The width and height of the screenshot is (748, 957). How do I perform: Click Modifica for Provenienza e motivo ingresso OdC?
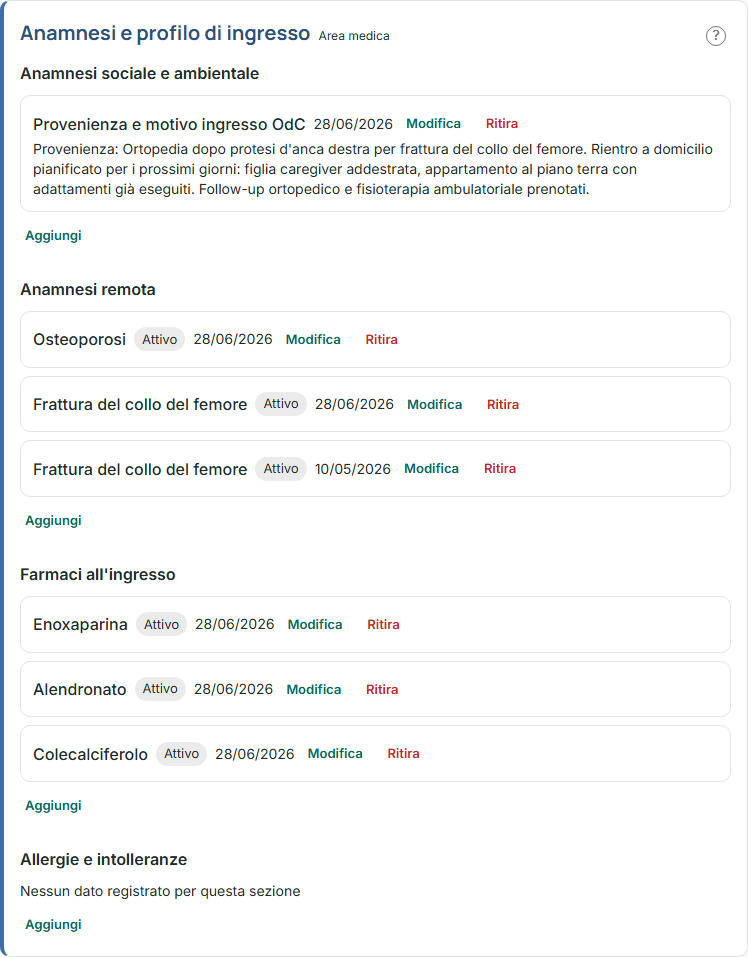[x=433, y=123]
